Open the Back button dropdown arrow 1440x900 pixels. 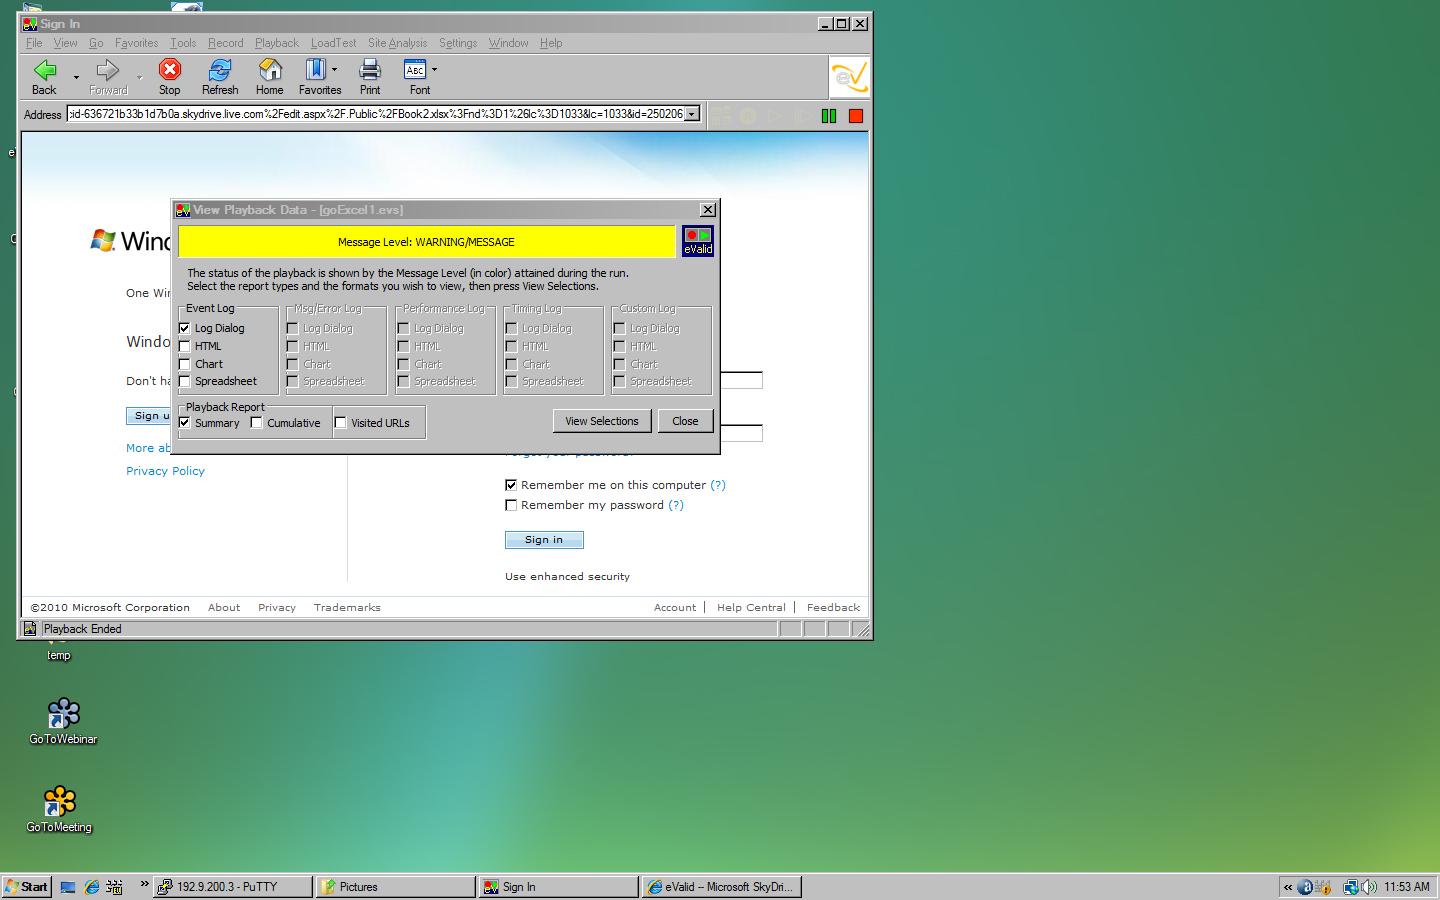tap(75, 77)
